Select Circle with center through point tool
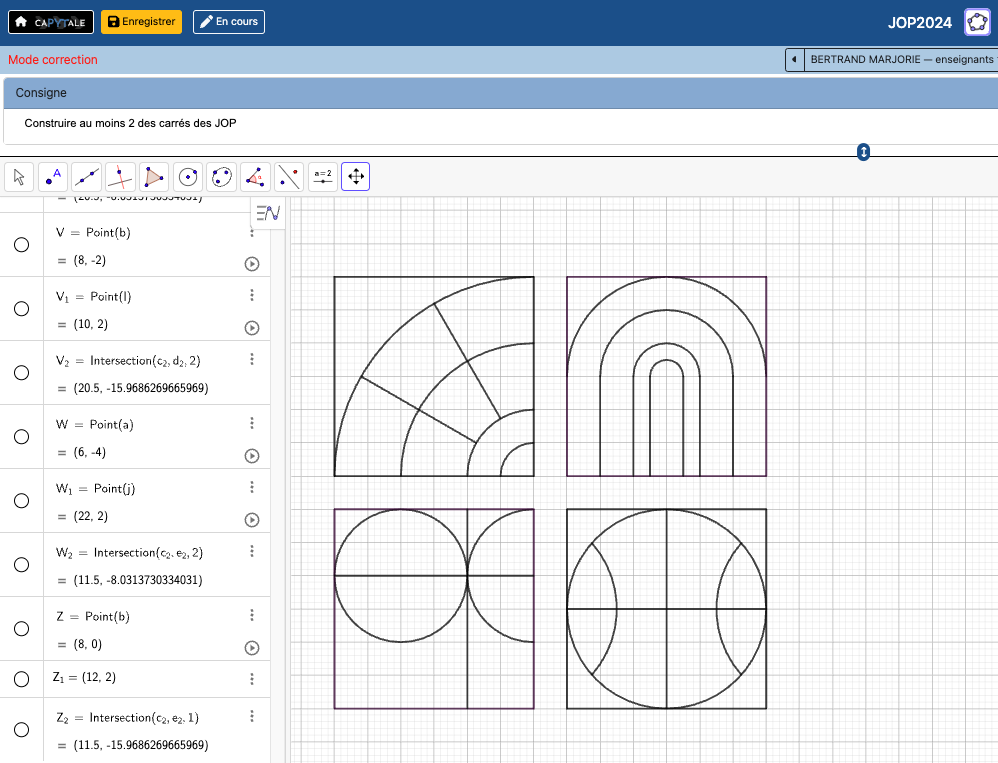Image resolution: width=998 pixels, height=763 pixels. 188,177
